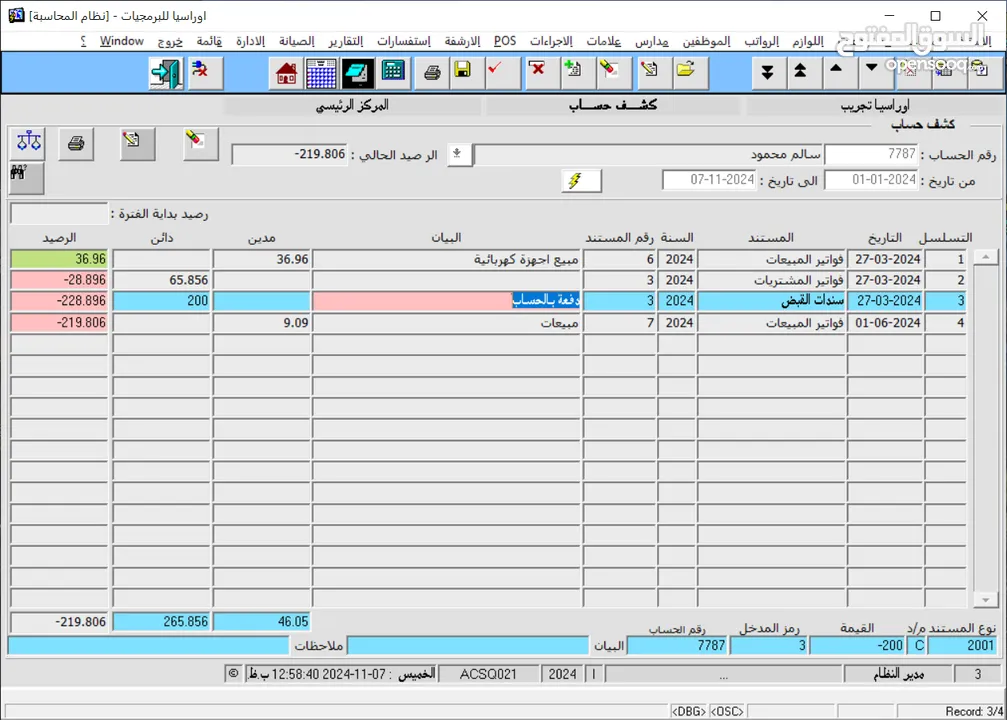This screenshot has height=720, width=1007.
Task: Click the exit door icon in toolbar
Action: coord(166,73)
